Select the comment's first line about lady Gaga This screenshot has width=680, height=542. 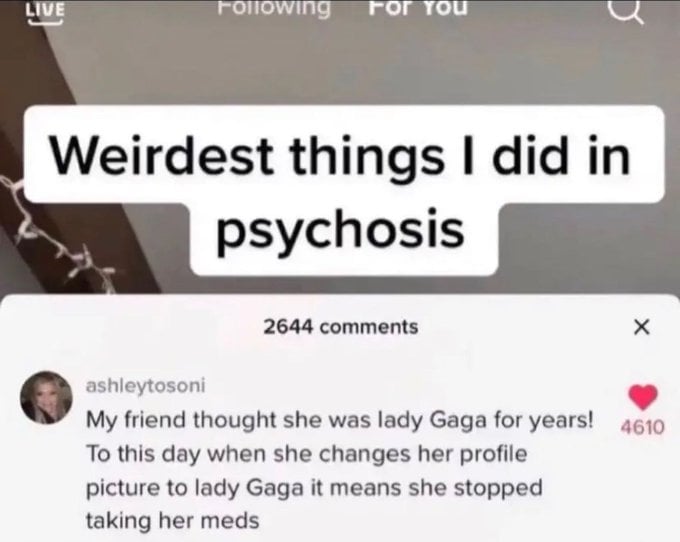[x=340, y=420]
